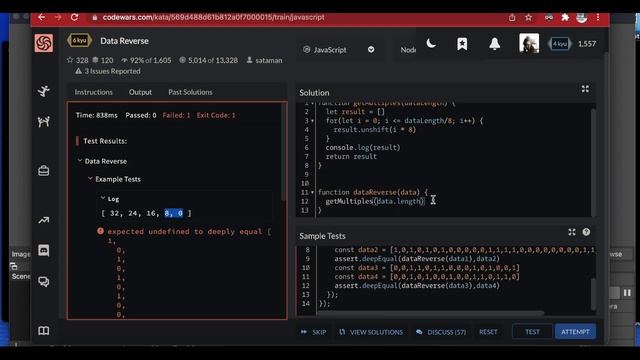640x360 pixels.
Task: Click line 12 getMultiples(data.length) code
Action: (x=375, y=201)
